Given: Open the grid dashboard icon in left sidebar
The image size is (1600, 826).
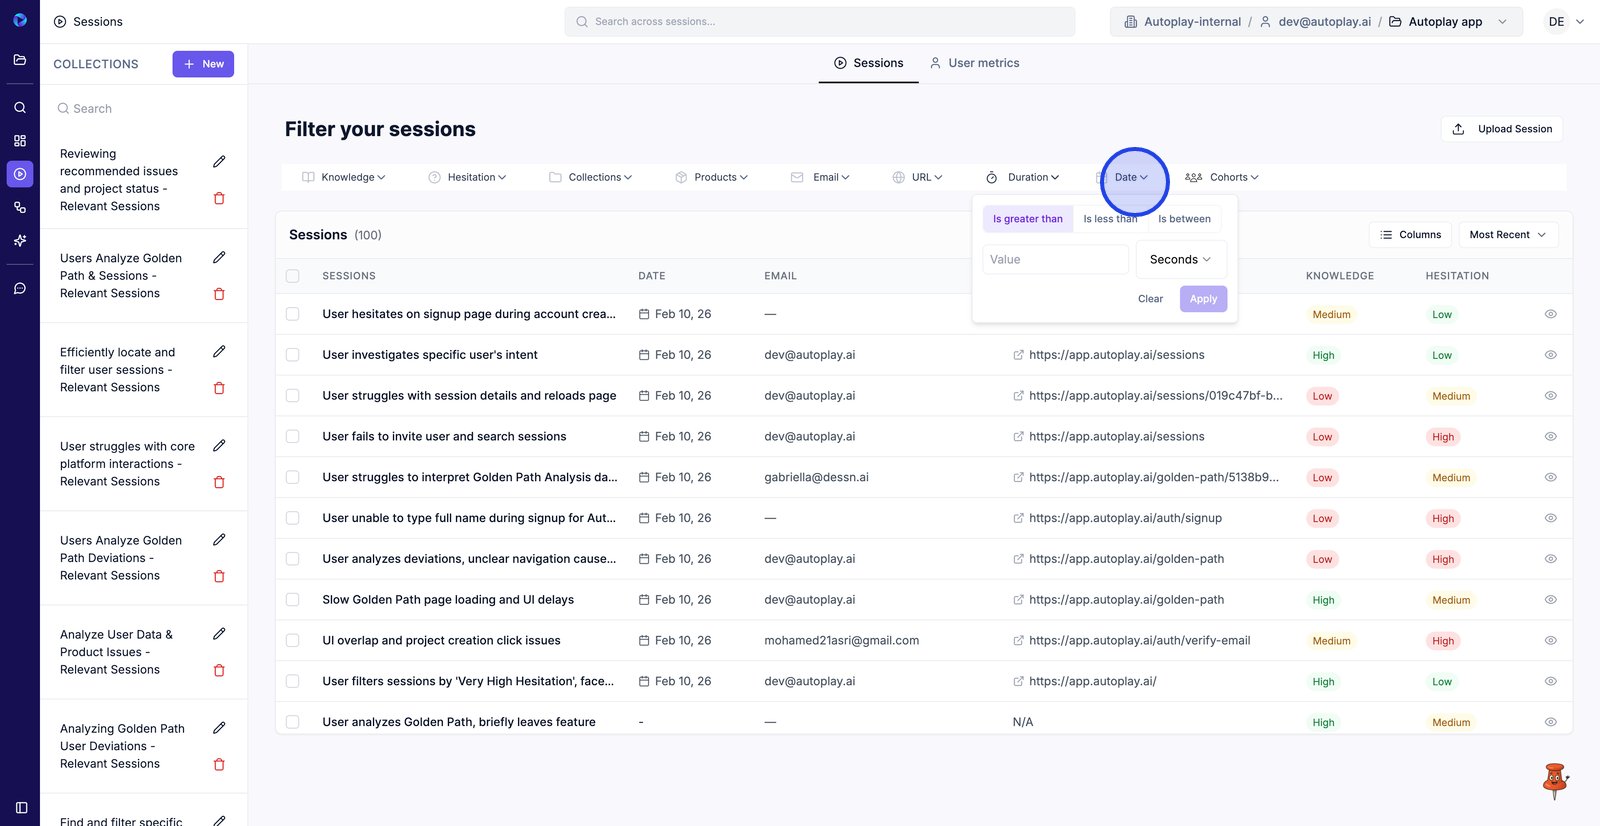Looking at the screenshot, I should [x=20, y=141].
